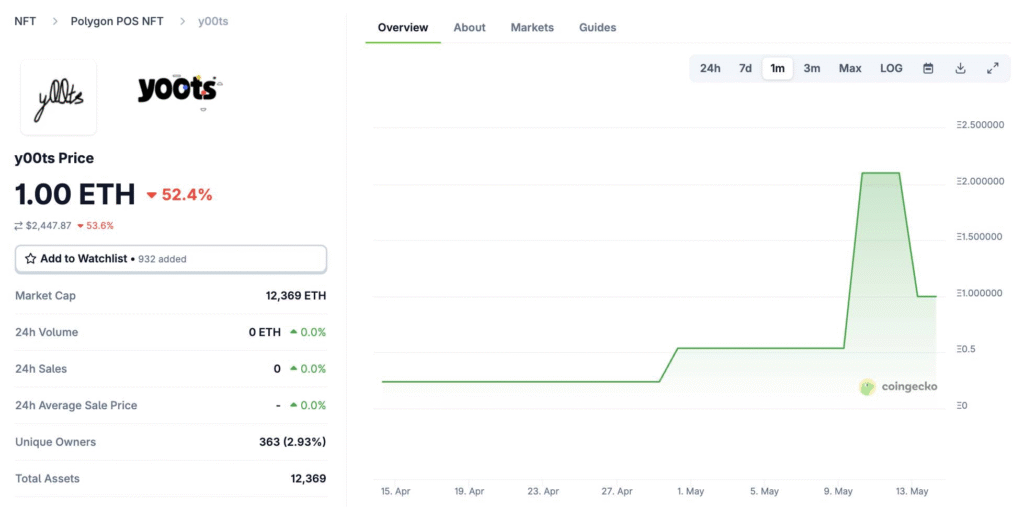Click the chart plateau near Ξ2.000000
Image resolution: width=1024 pixels, height=507 pixels.
pyautogui.click(x=880, y=173)
